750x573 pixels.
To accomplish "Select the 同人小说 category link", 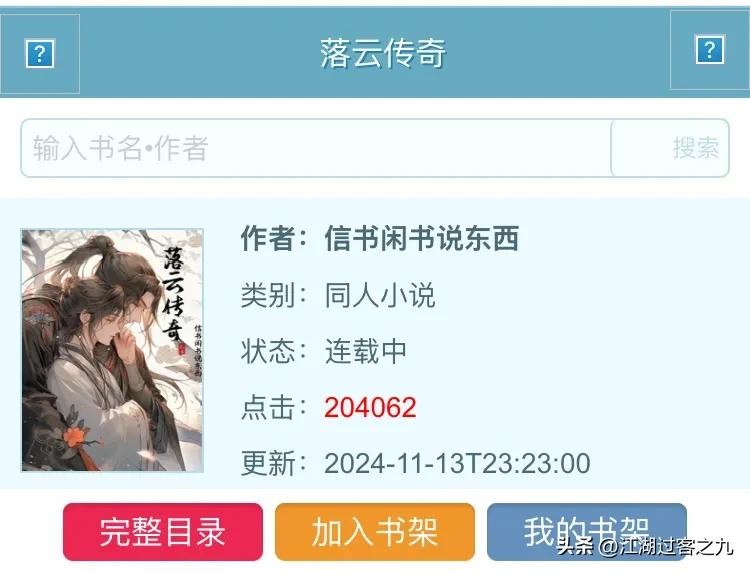I will click(380, 295).
